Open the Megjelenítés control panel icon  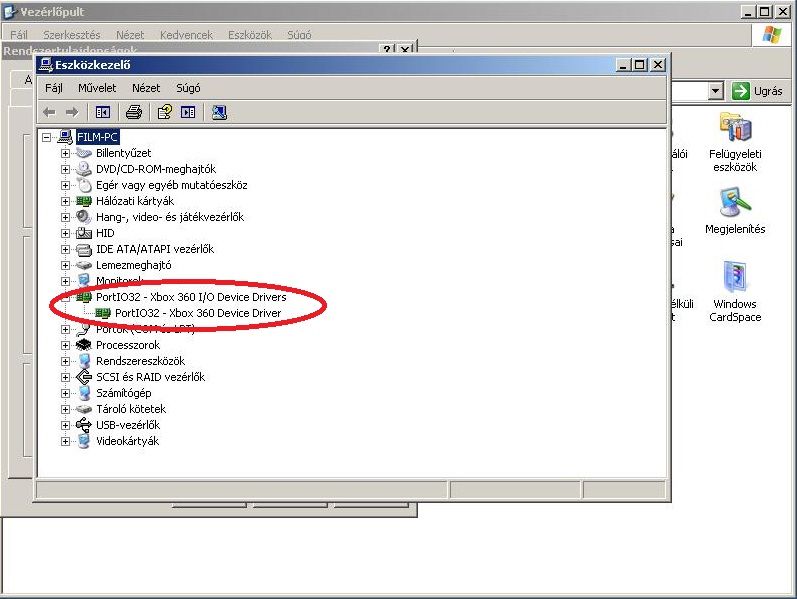click(x=735, y=210)
